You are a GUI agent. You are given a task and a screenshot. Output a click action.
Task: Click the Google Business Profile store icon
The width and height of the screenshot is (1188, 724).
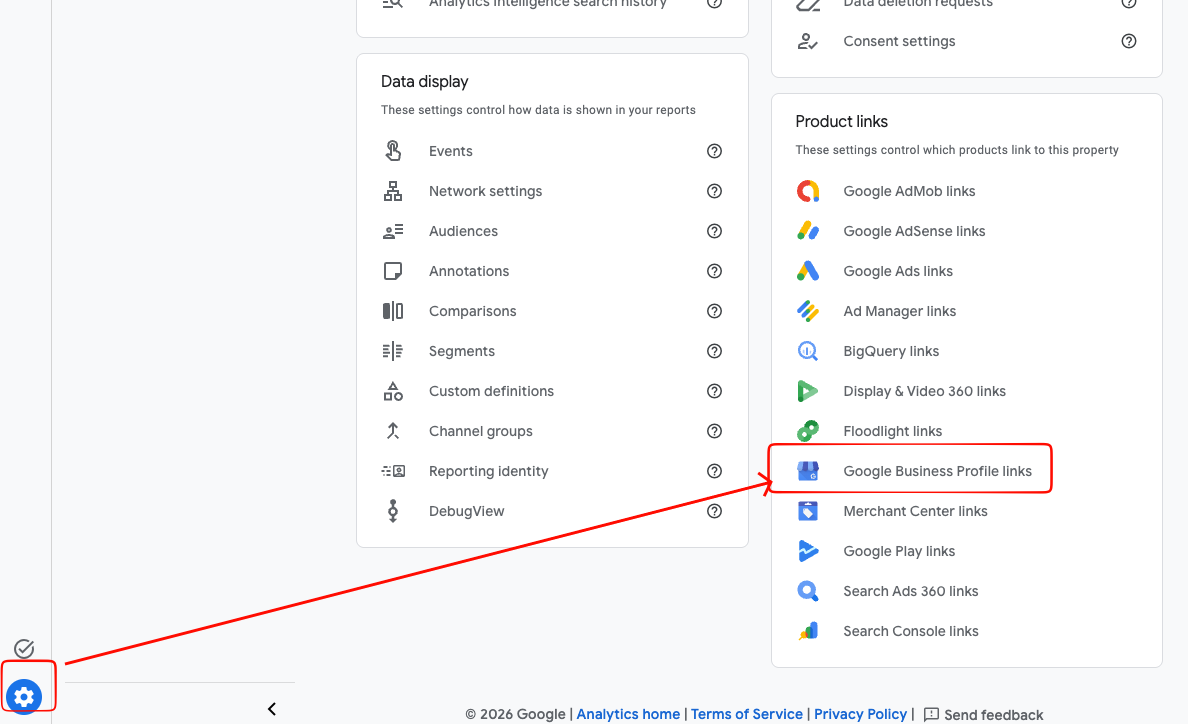point(808,471)
